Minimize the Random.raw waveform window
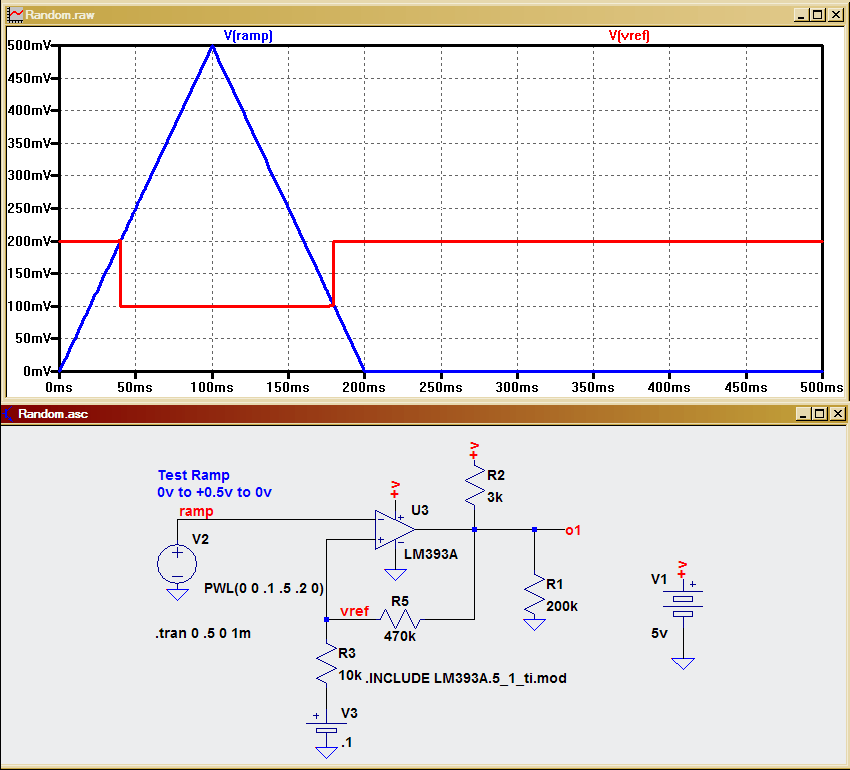The image size is (850, 770). pos(801,15)
